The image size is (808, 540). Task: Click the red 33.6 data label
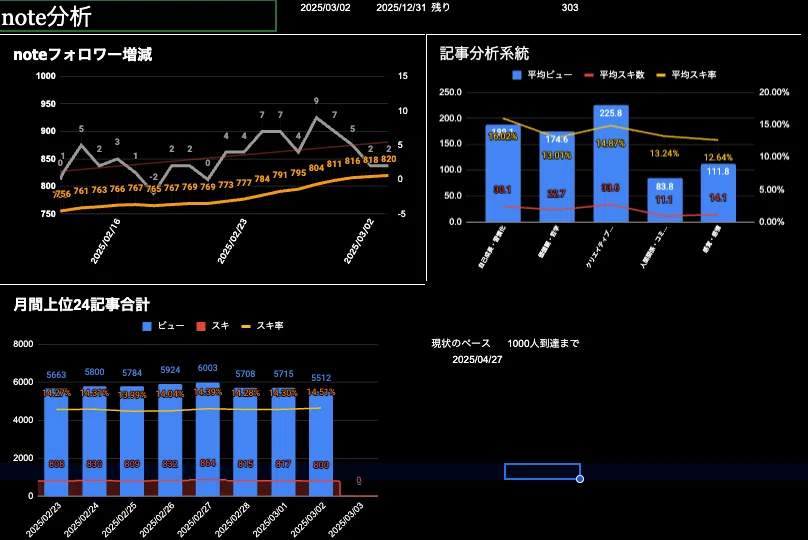611,188
